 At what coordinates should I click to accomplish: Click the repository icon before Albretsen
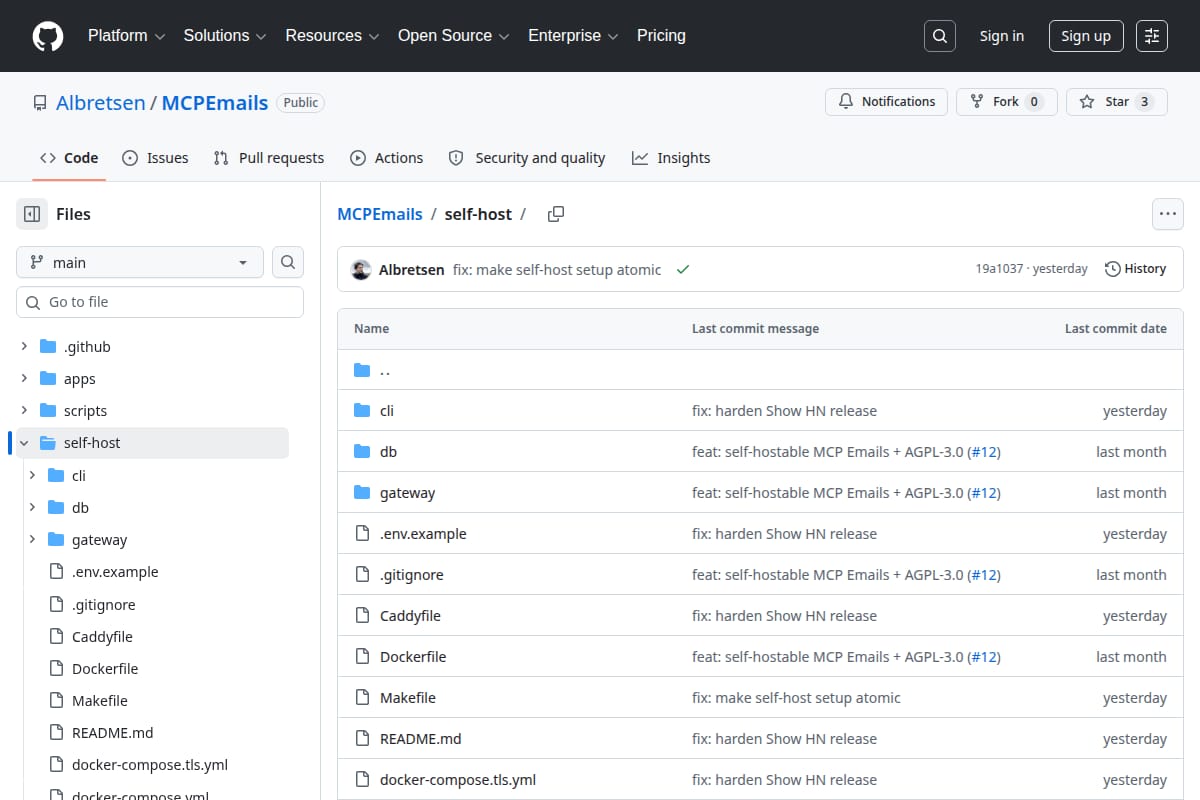point(40,103)
